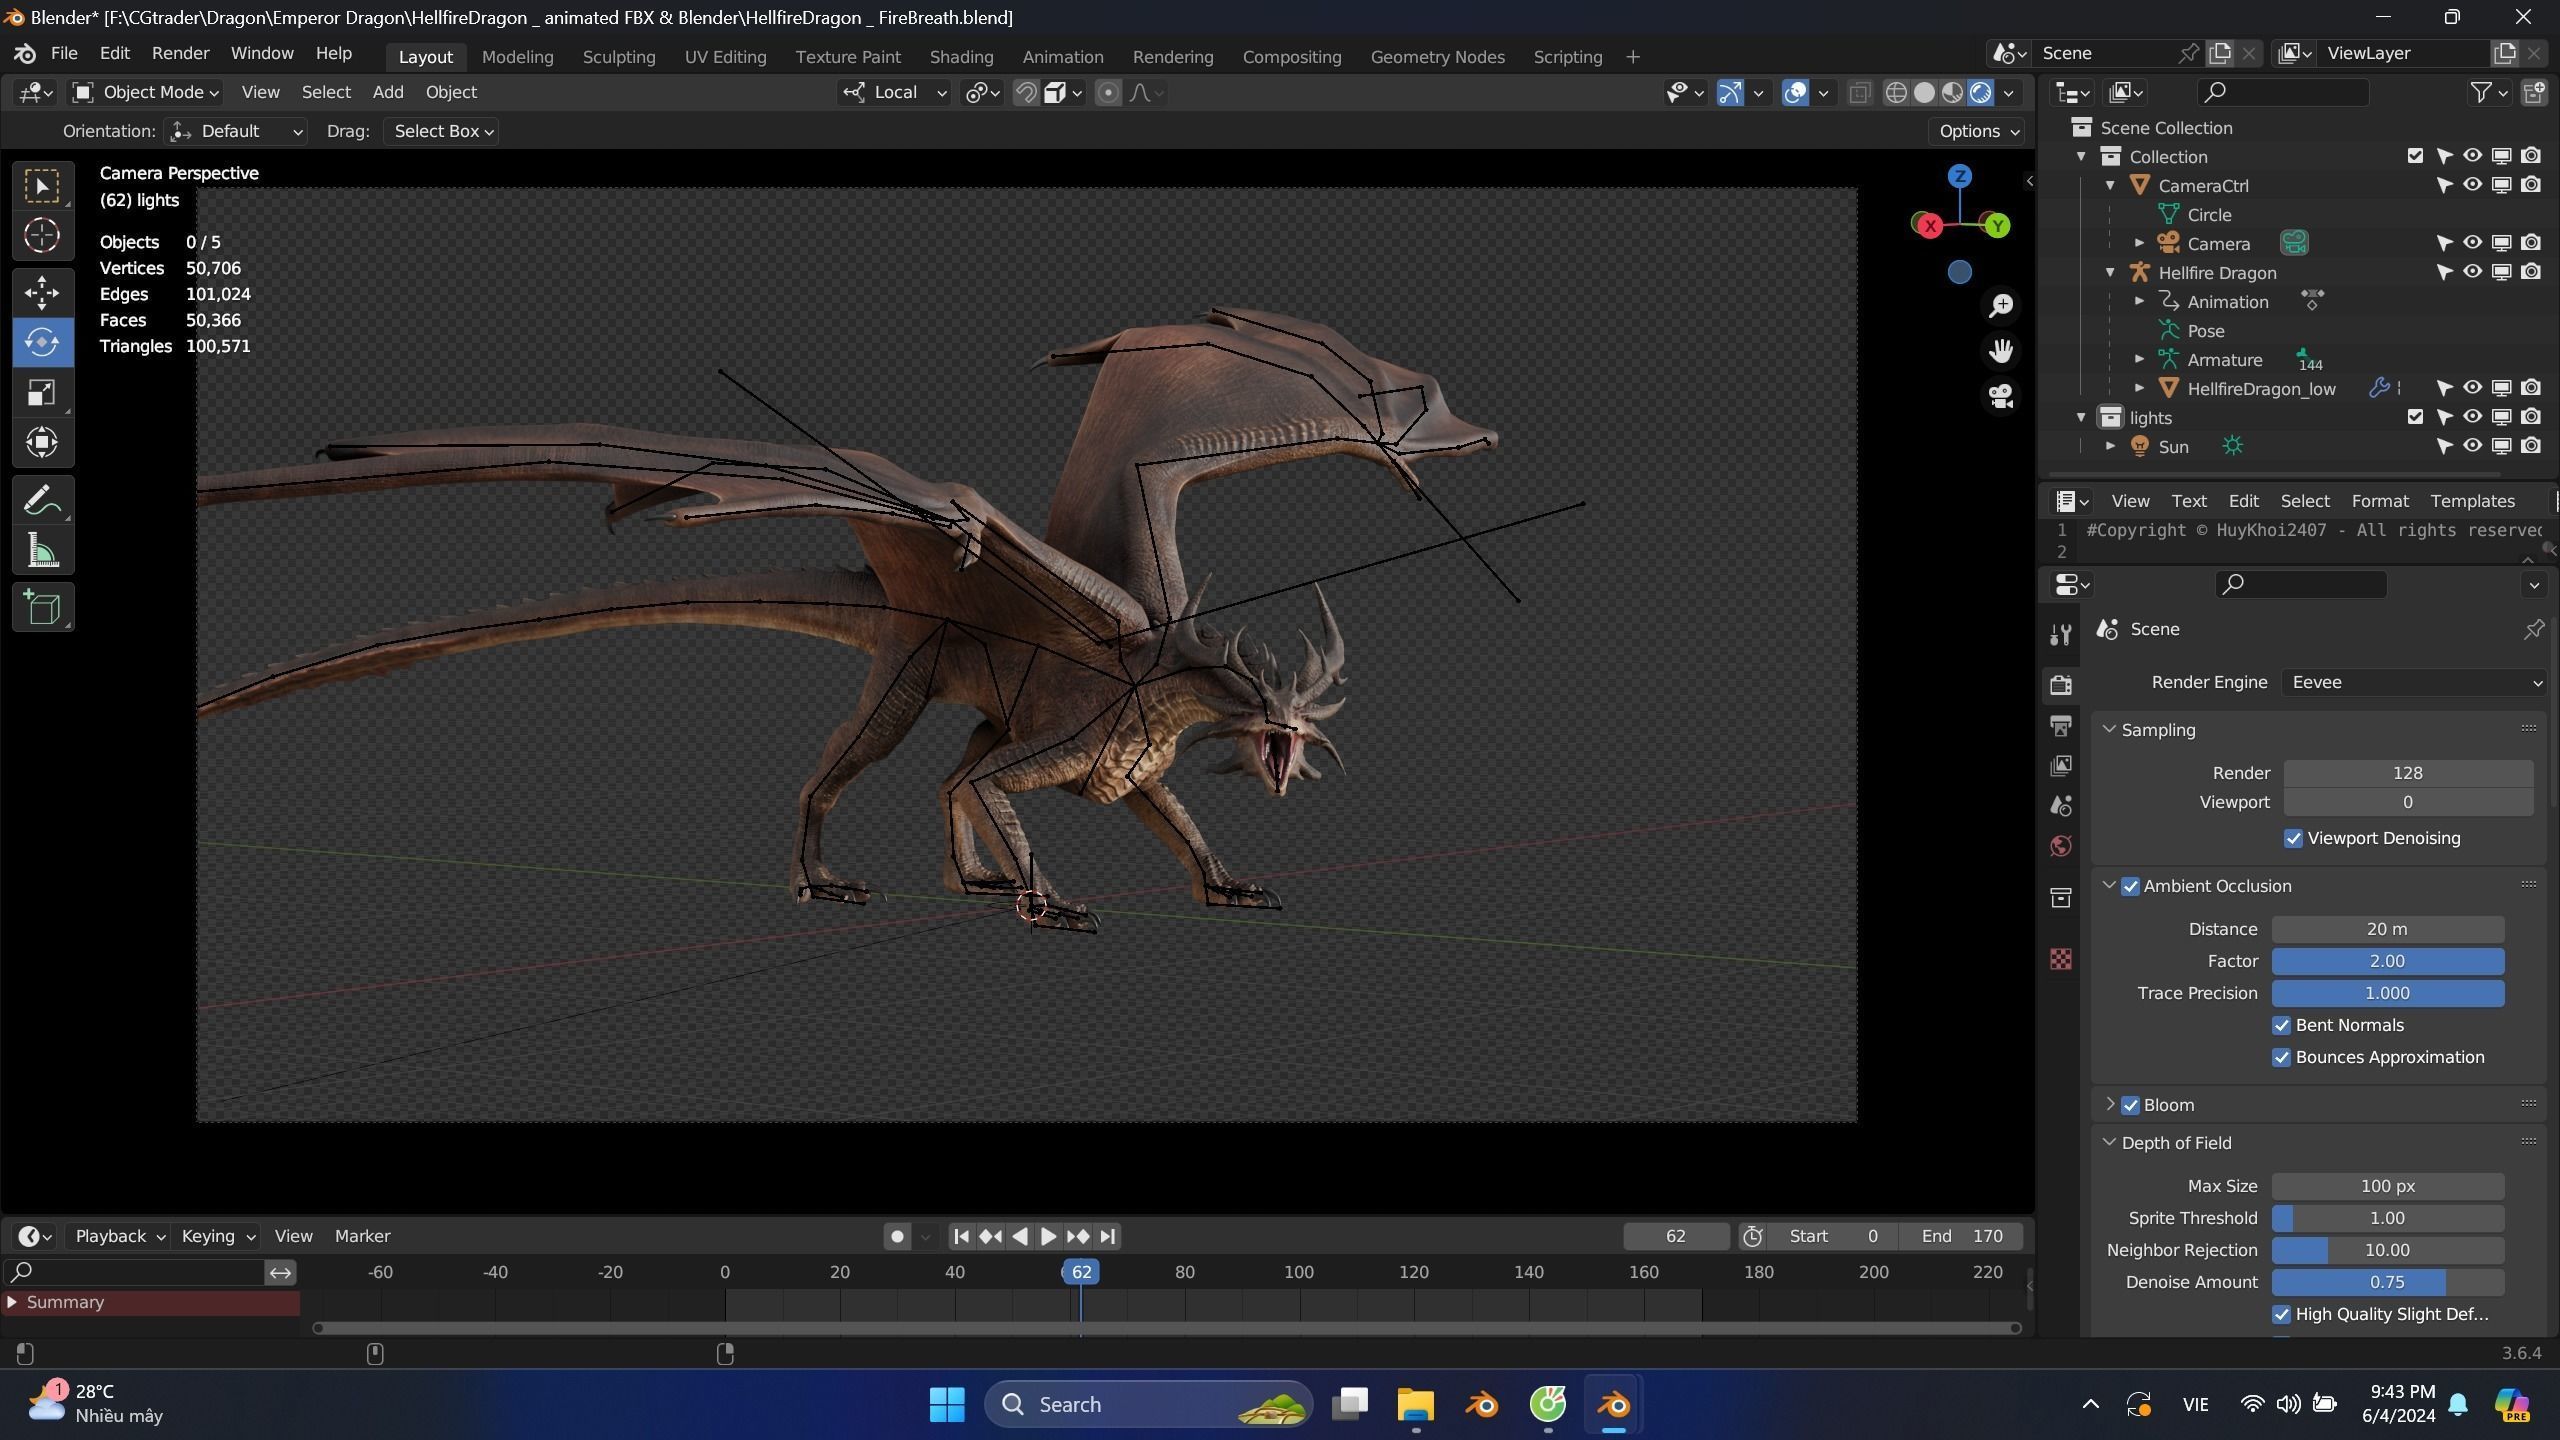Viewport: 2560px width, 1440px height.
Task: Switch to rendered viewport shading
Action: pyautogui.click(x=1980, y=93)
